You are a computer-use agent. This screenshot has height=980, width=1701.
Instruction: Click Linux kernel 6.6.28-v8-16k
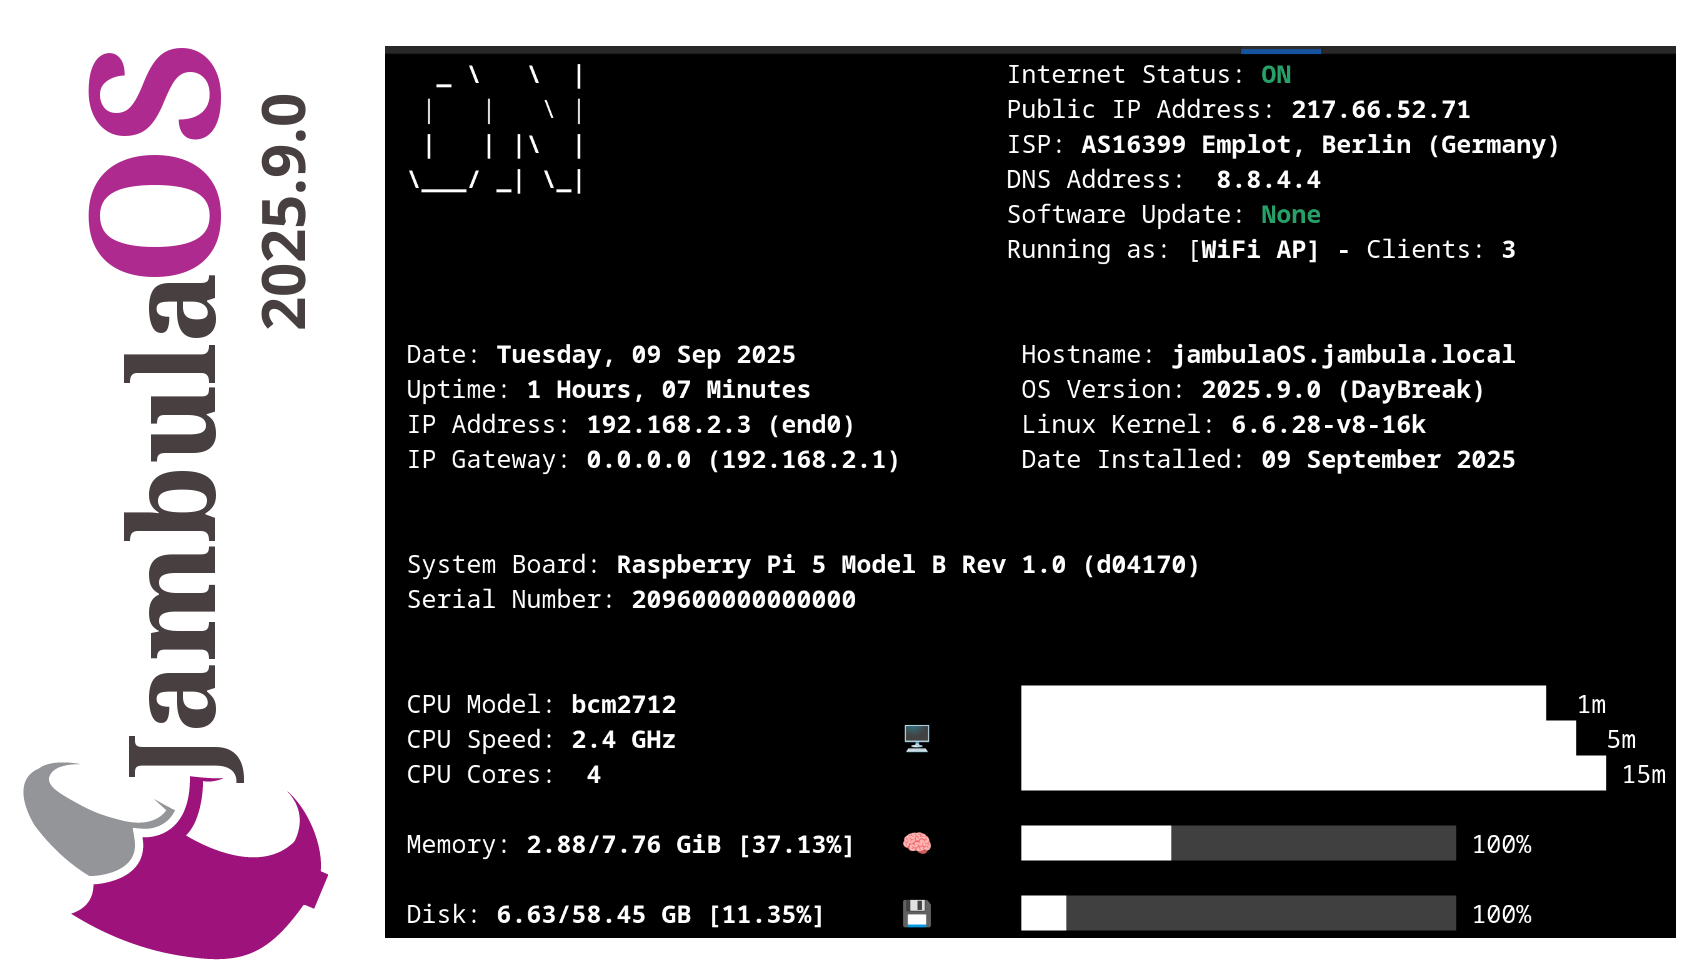coord(1328,425)
